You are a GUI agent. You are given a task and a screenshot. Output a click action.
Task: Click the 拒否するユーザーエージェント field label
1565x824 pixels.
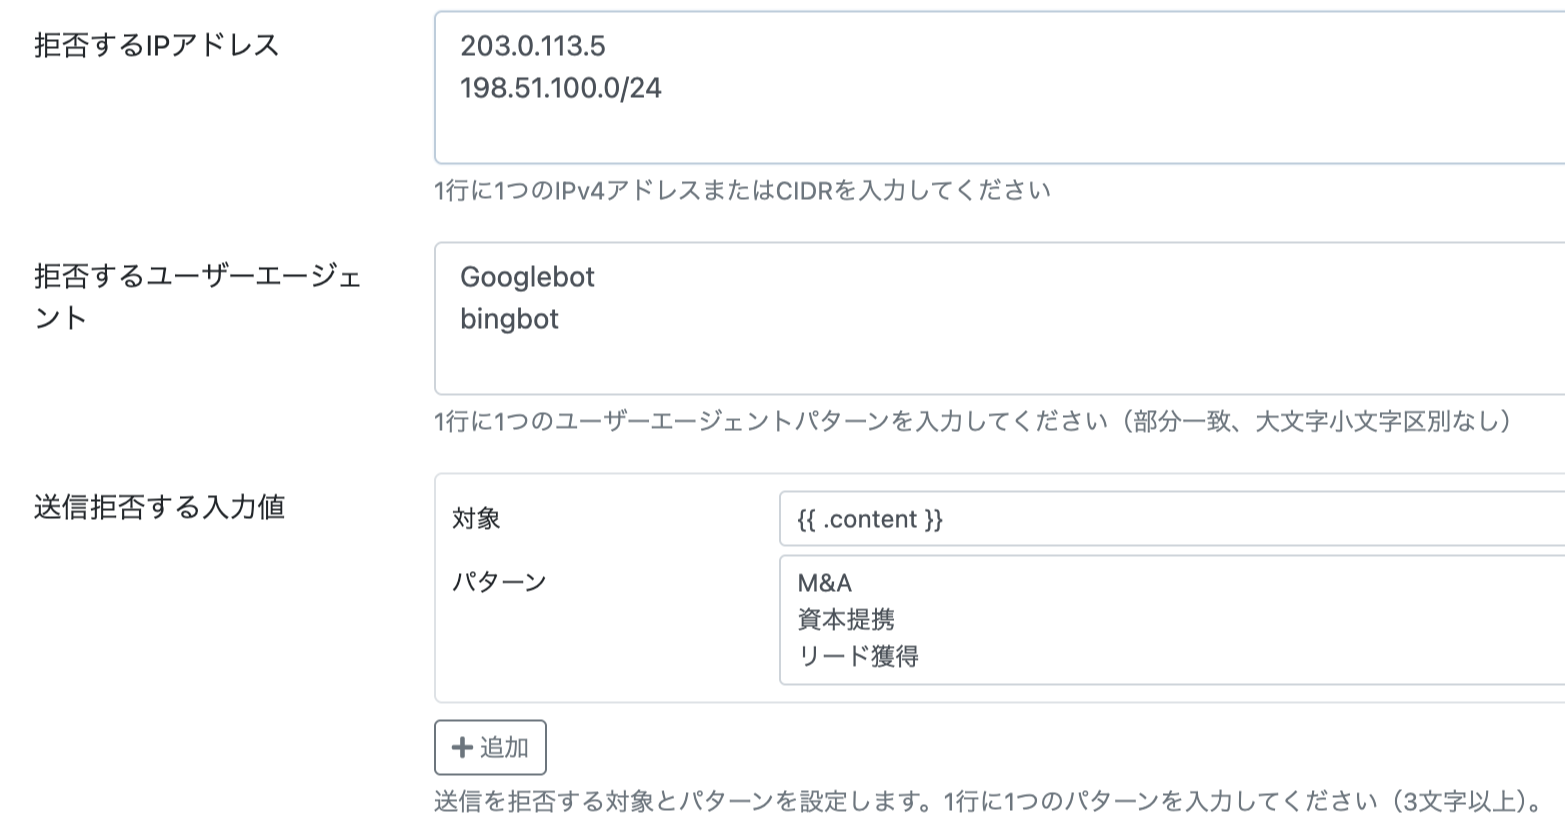click(160, 295)
